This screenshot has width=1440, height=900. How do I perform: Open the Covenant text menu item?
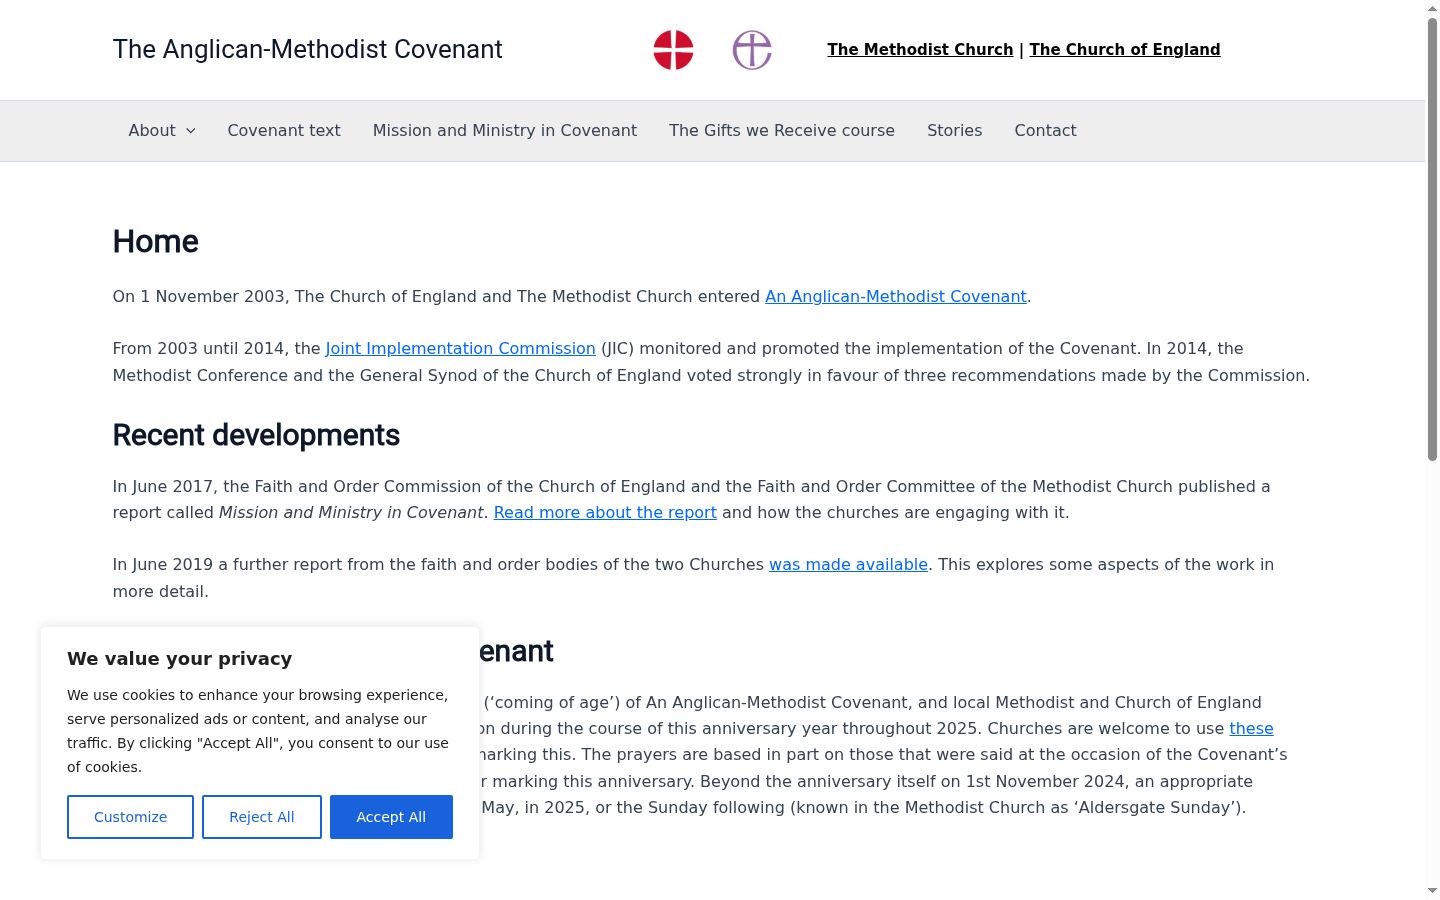click(284, 131)
